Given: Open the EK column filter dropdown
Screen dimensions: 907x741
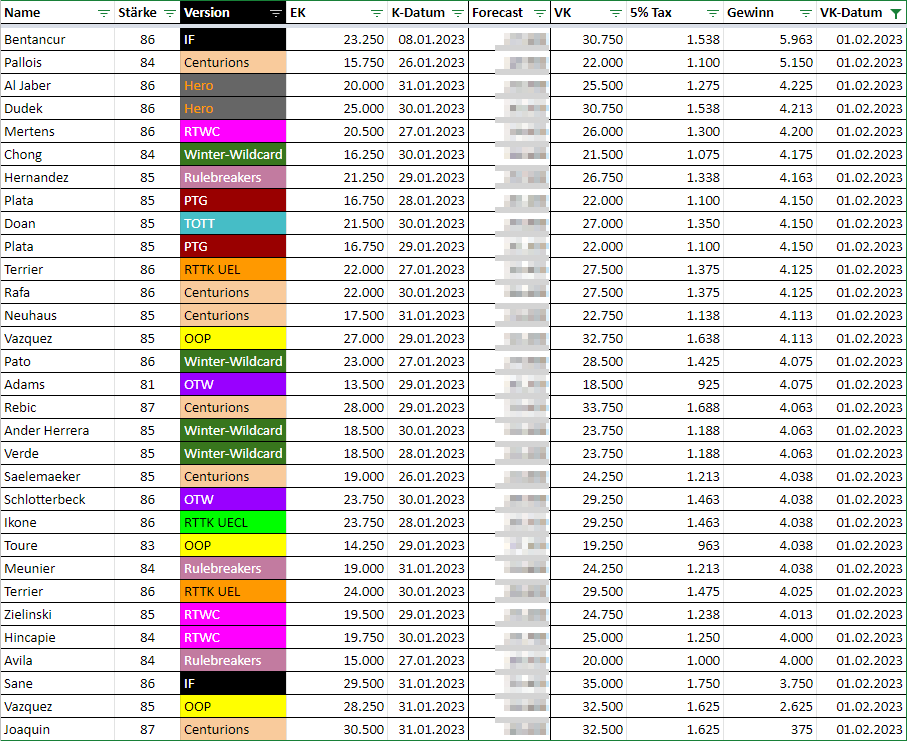Looking at the screenshot, I should 377,13.
